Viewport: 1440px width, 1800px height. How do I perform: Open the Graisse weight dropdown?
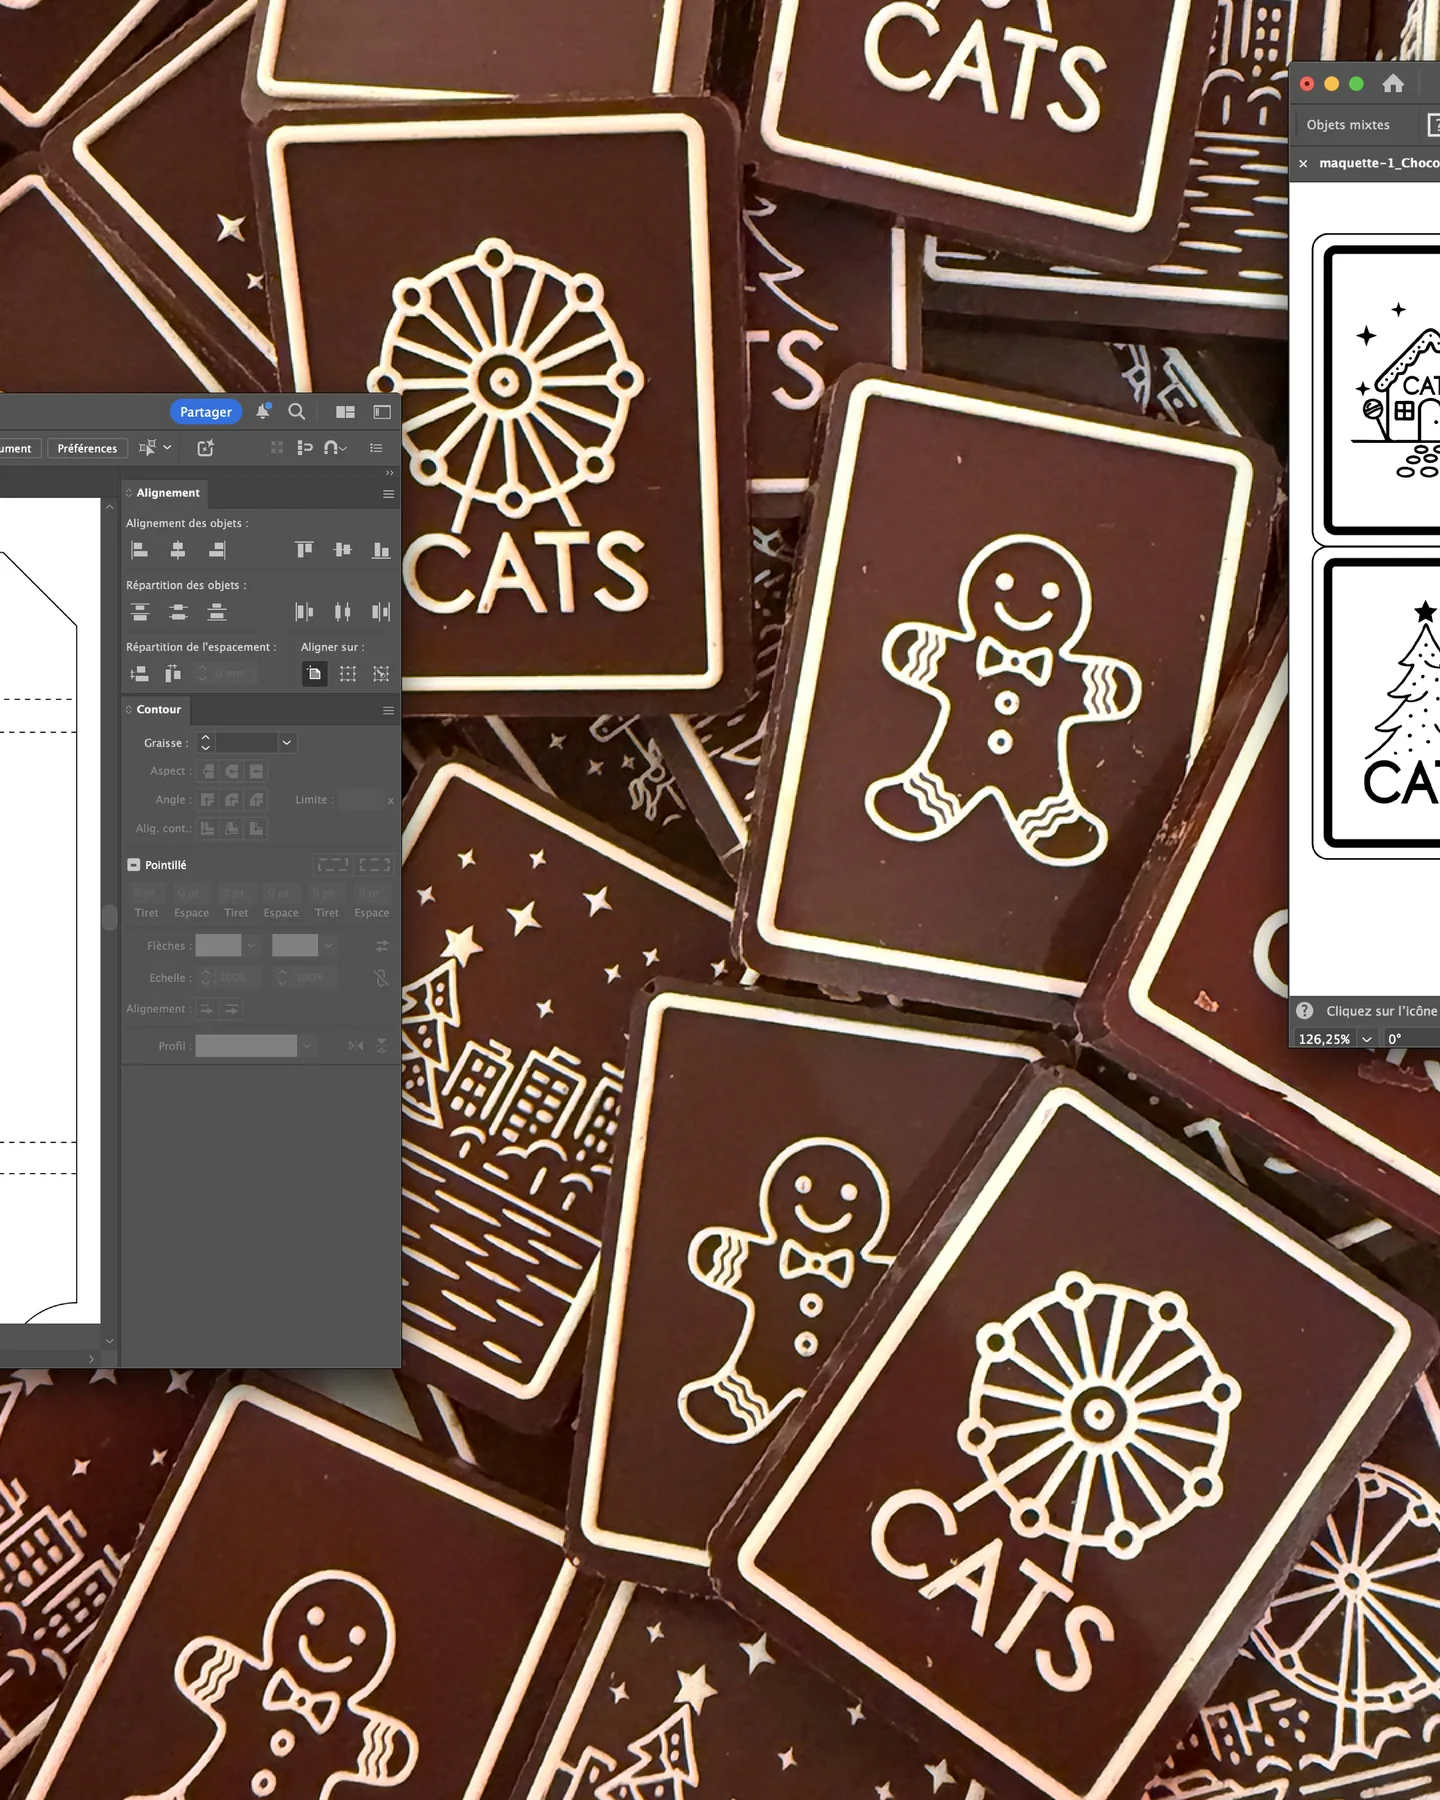click(x=287, y=743)
